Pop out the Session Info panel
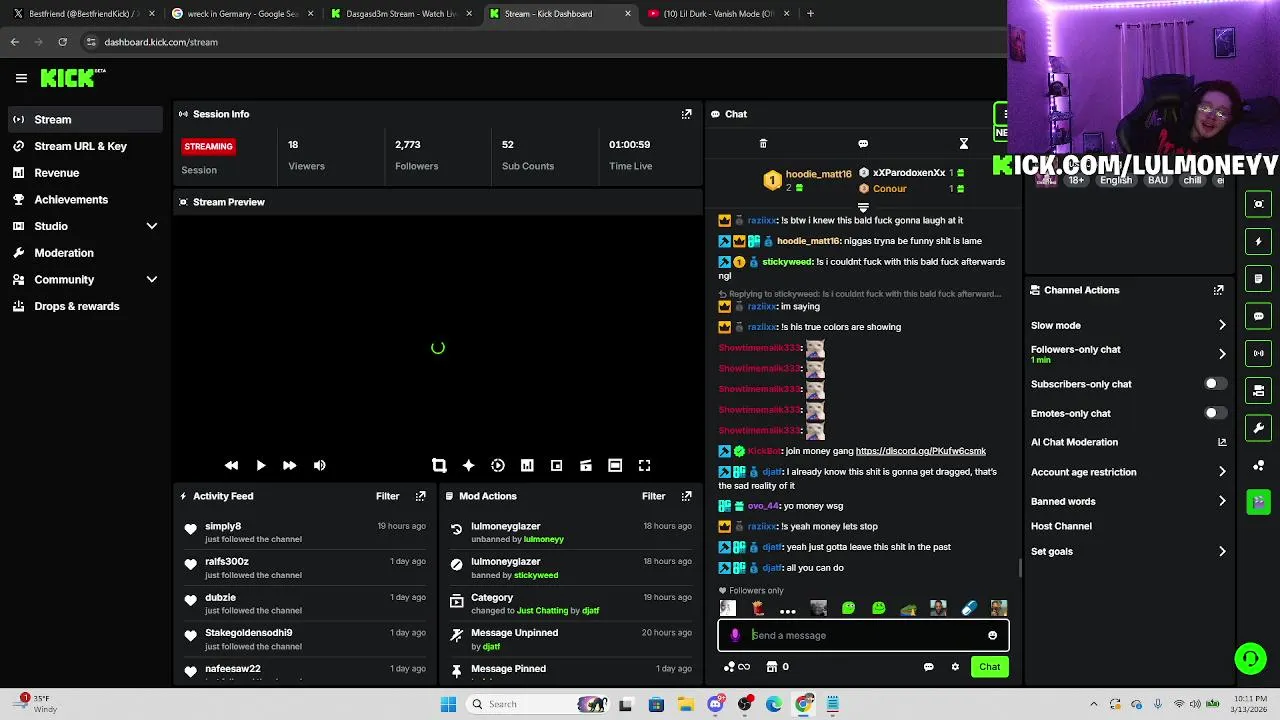Viewport: 1280px width, 720px height. [x=686, y=114]
